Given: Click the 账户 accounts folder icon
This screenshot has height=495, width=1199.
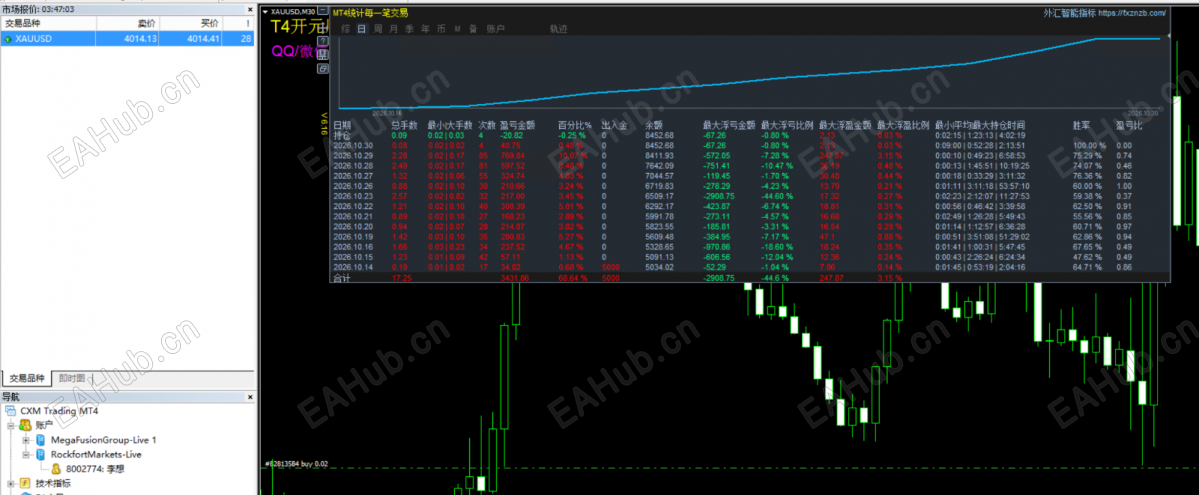Looking at the screenshot, I should (x=25, y=425).
